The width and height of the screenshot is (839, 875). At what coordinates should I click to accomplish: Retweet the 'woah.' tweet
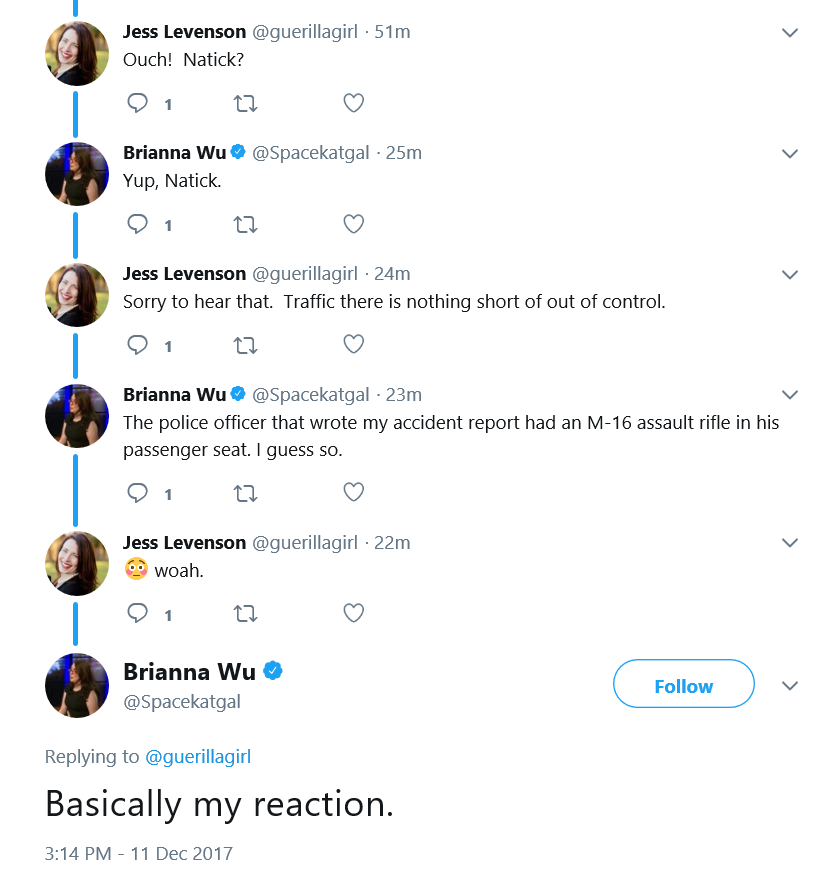(245, 614)
